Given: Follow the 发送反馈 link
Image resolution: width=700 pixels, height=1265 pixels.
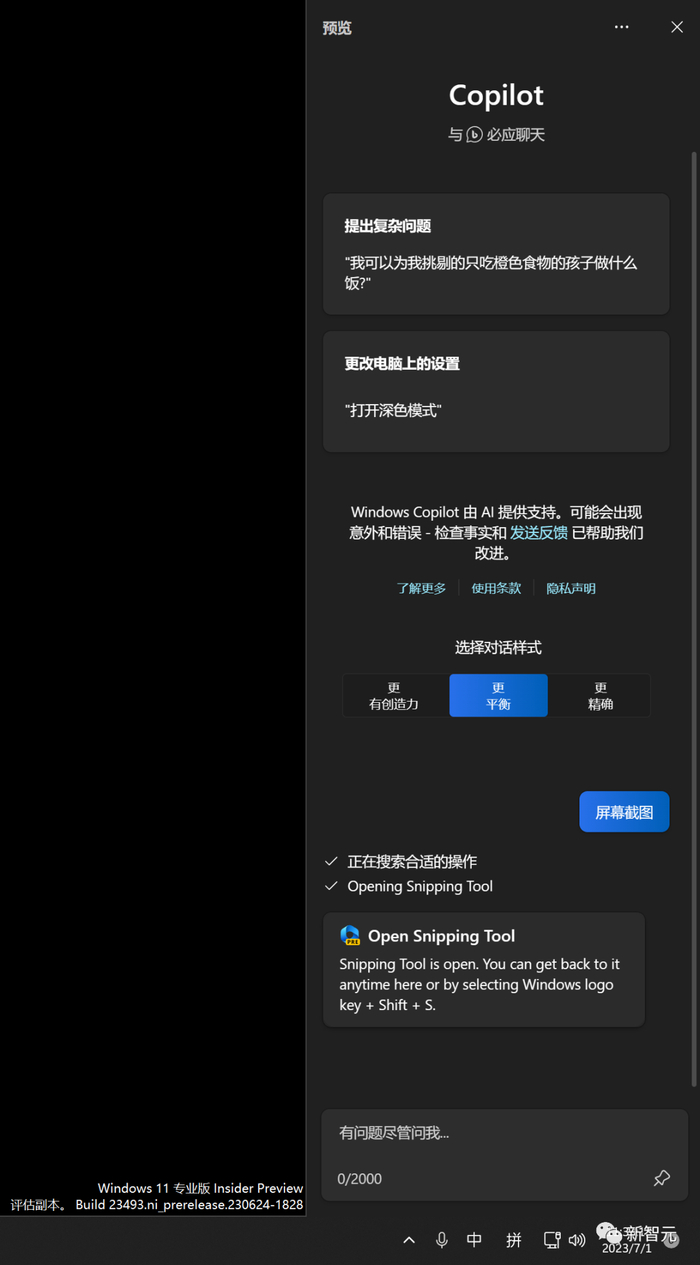Looking at the screenshot, I should pos(539,533).
